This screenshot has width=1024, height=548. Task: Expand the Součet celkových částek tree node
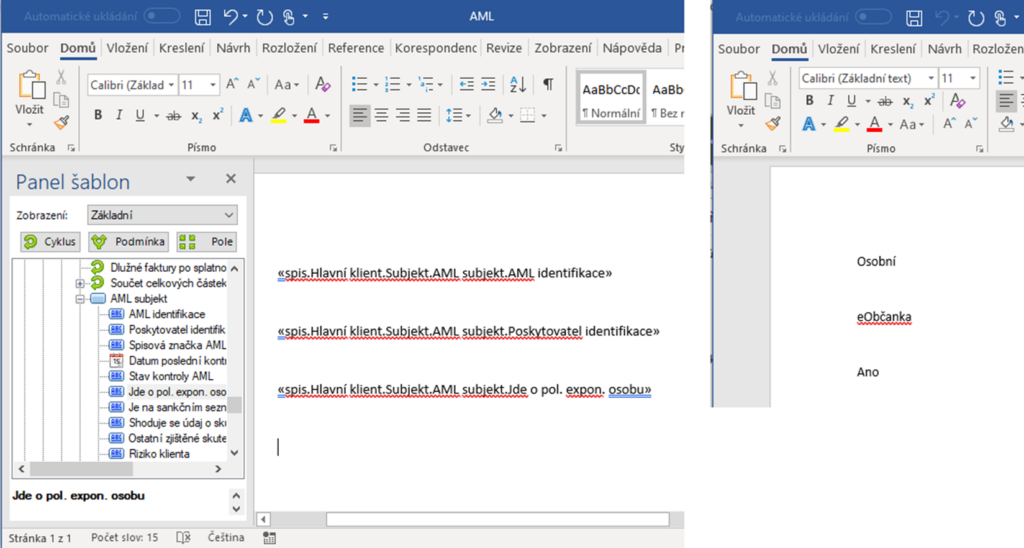[x=80, y=283]
